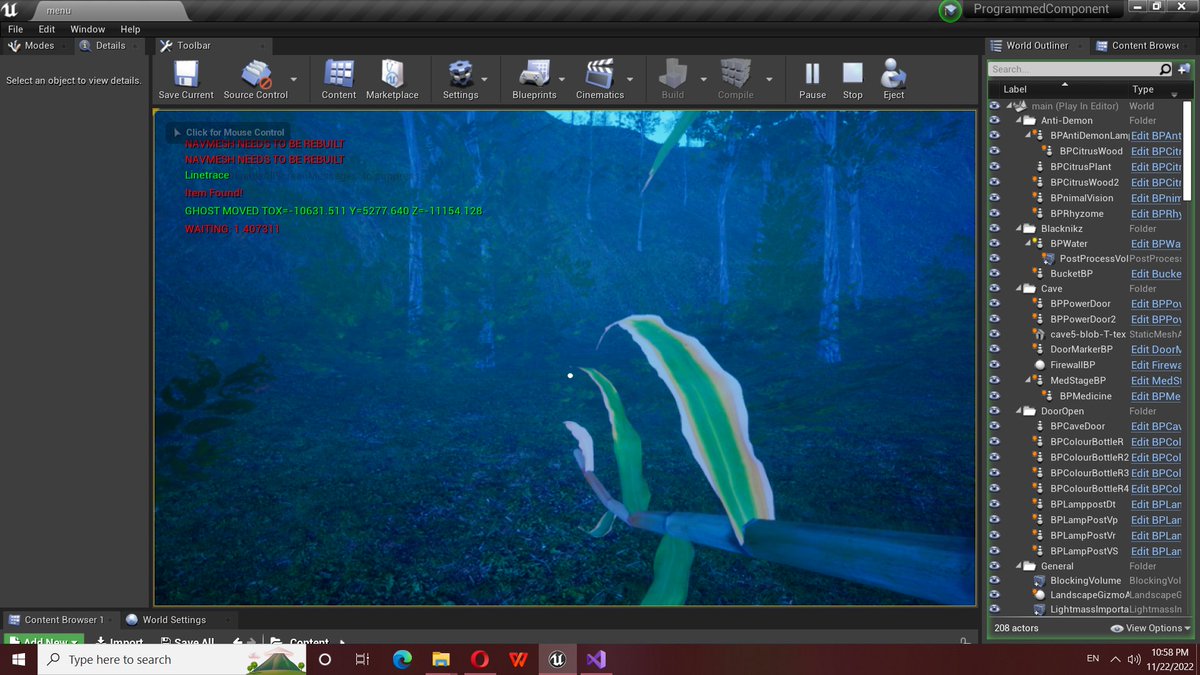Click the Edit BPCitrusPlant blueprint link
Screen dimensions: 1200x675
point(1155,167)
